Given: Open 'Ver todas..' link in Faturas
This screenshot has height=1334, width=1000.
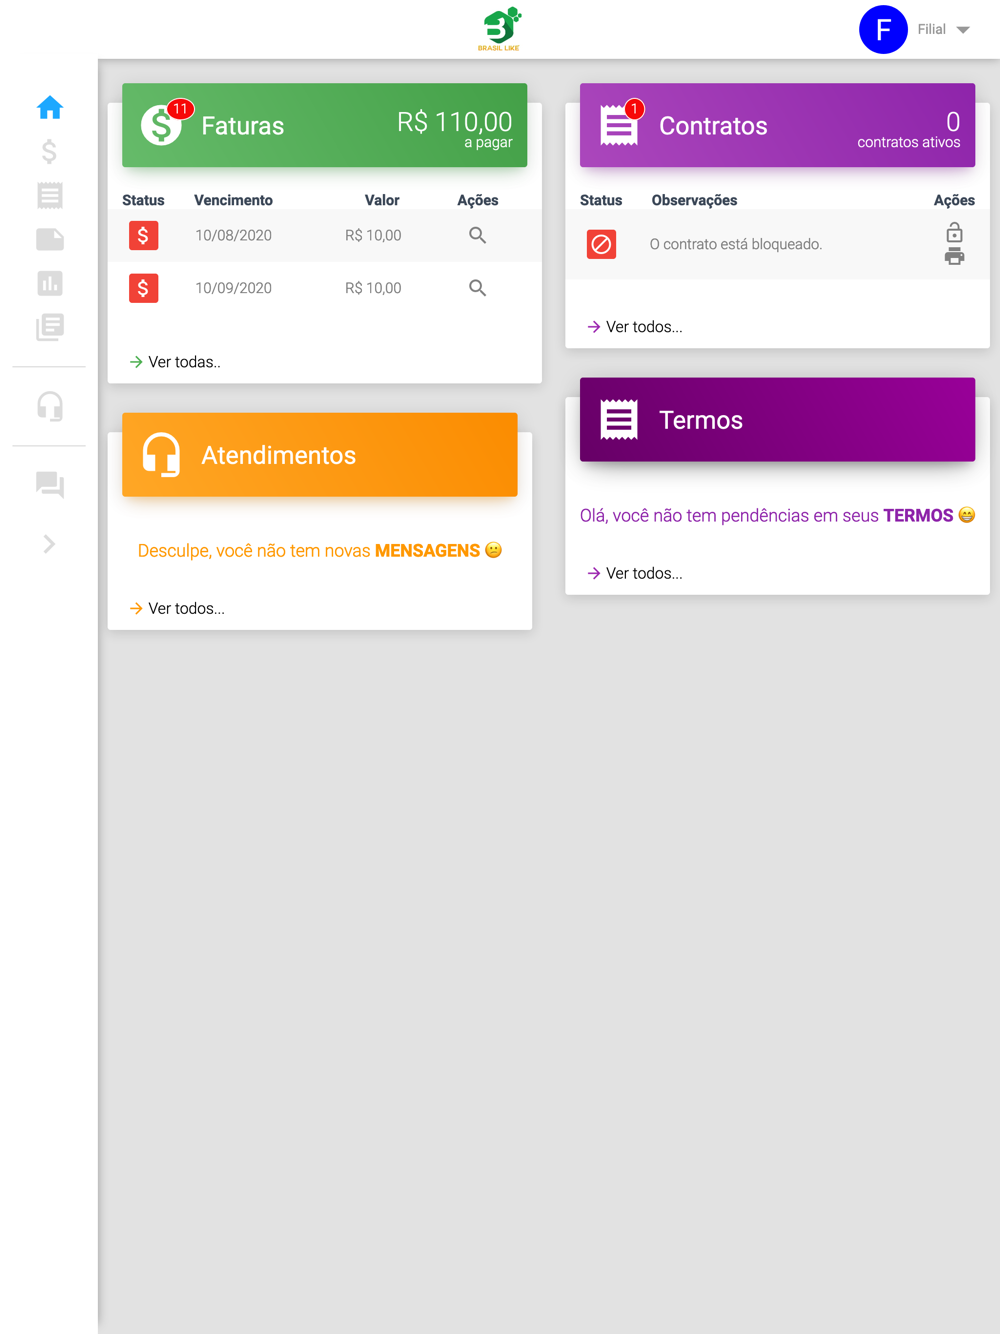Looking at the screenshot, I should point(175,362).
